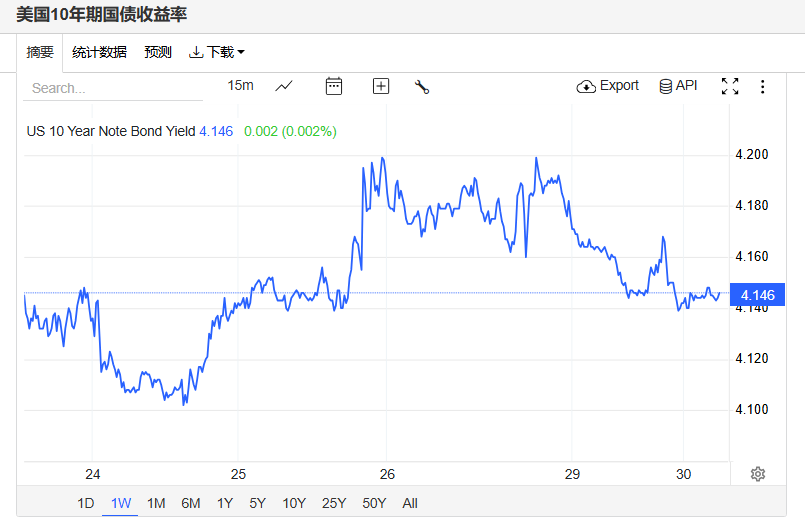Image resolution: width=805 pixels, height=528 pixels.
Task: Open the line chart type selector icon
Action: (x=284, y=86)
